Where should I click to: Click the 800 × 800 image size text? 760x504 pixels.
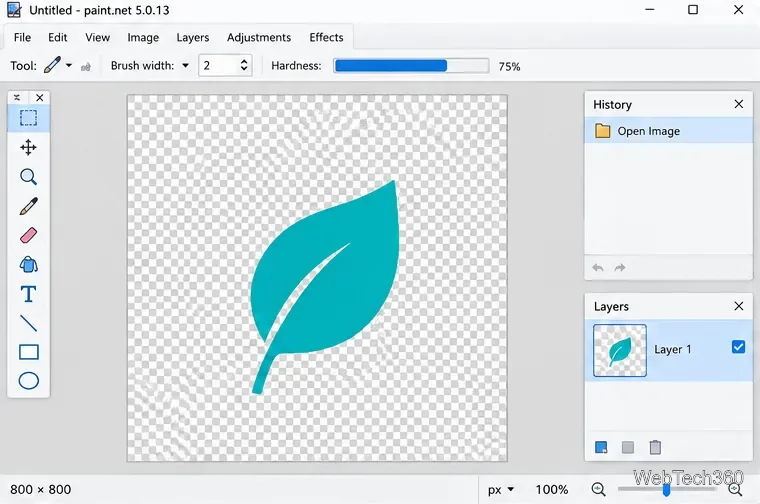41,489
